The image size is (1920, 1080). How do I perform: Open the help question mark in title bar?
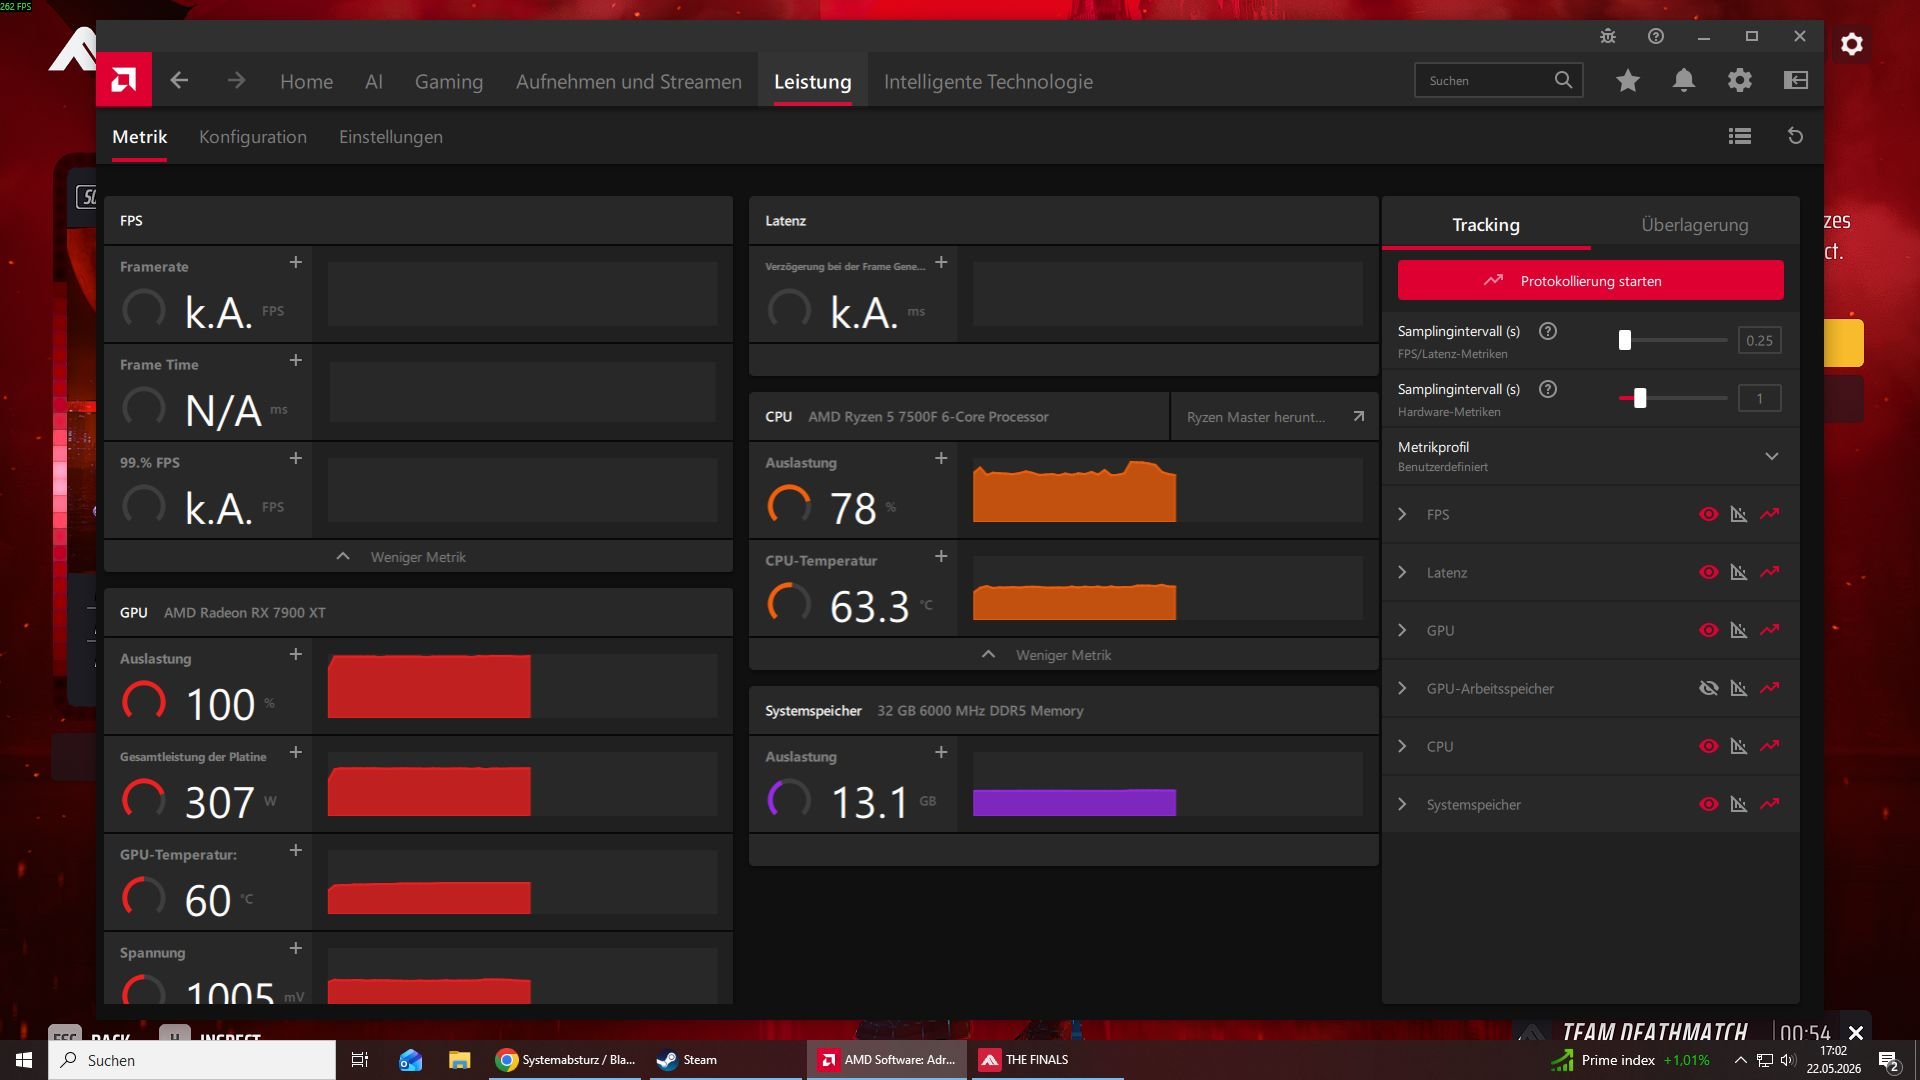[x=1656, y=36]
